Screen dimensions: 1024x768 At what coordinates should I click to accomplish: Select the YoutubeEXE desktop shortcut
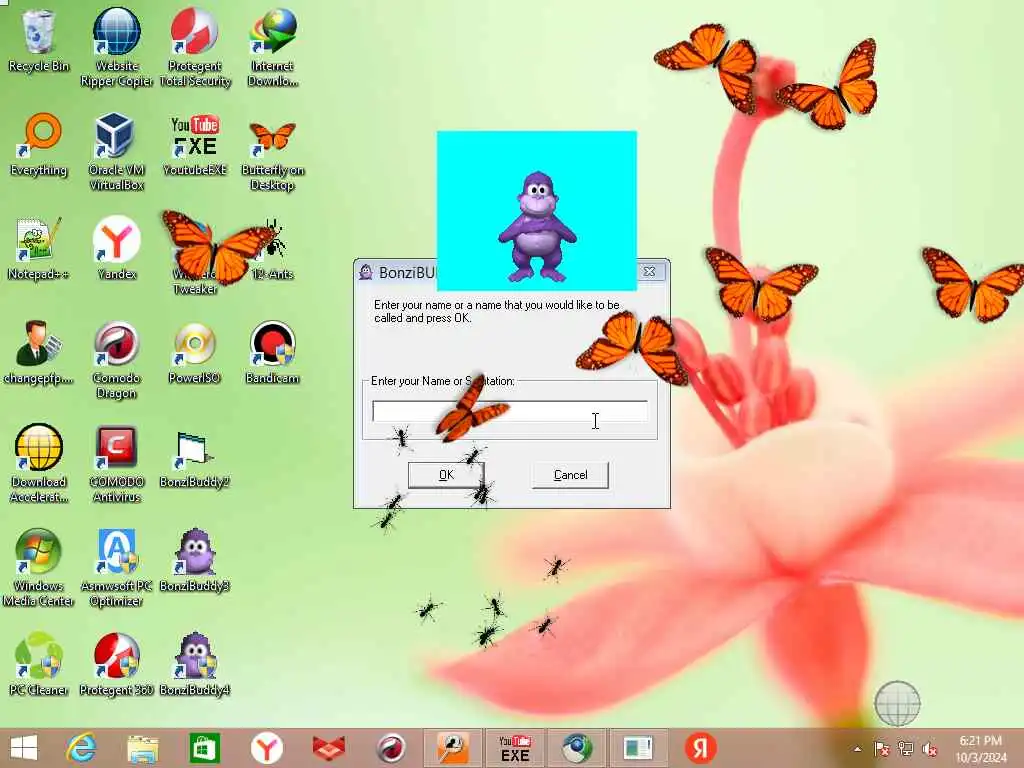(195, 145)
